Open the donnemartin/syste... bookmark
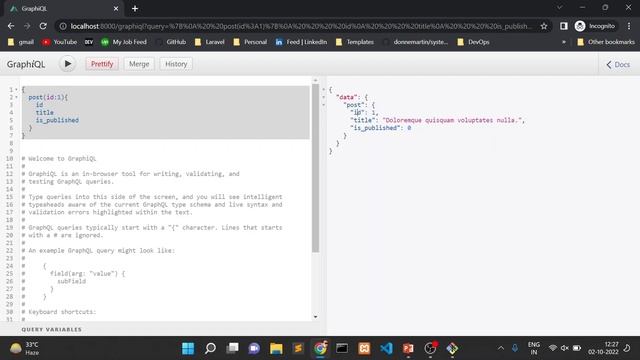 point(415,42)
